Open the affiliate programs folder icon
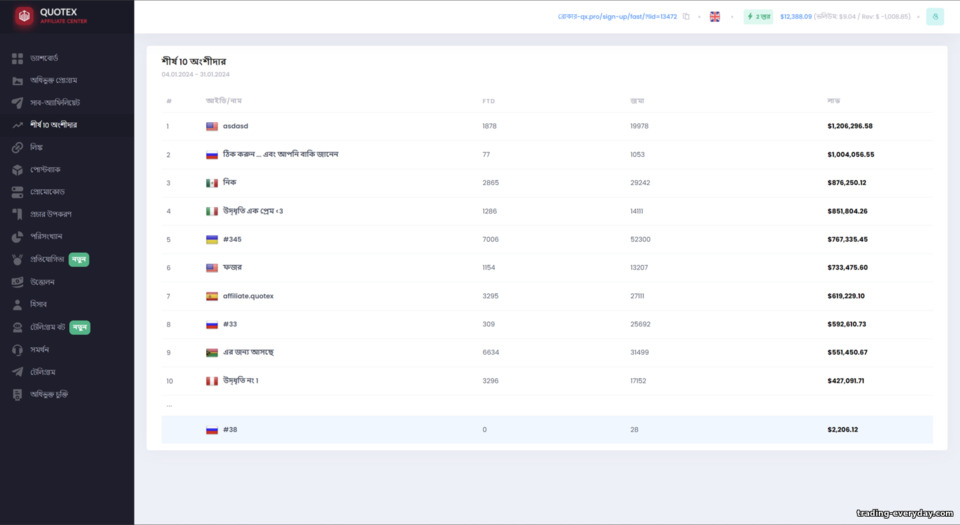 click(x=17, y=81)
